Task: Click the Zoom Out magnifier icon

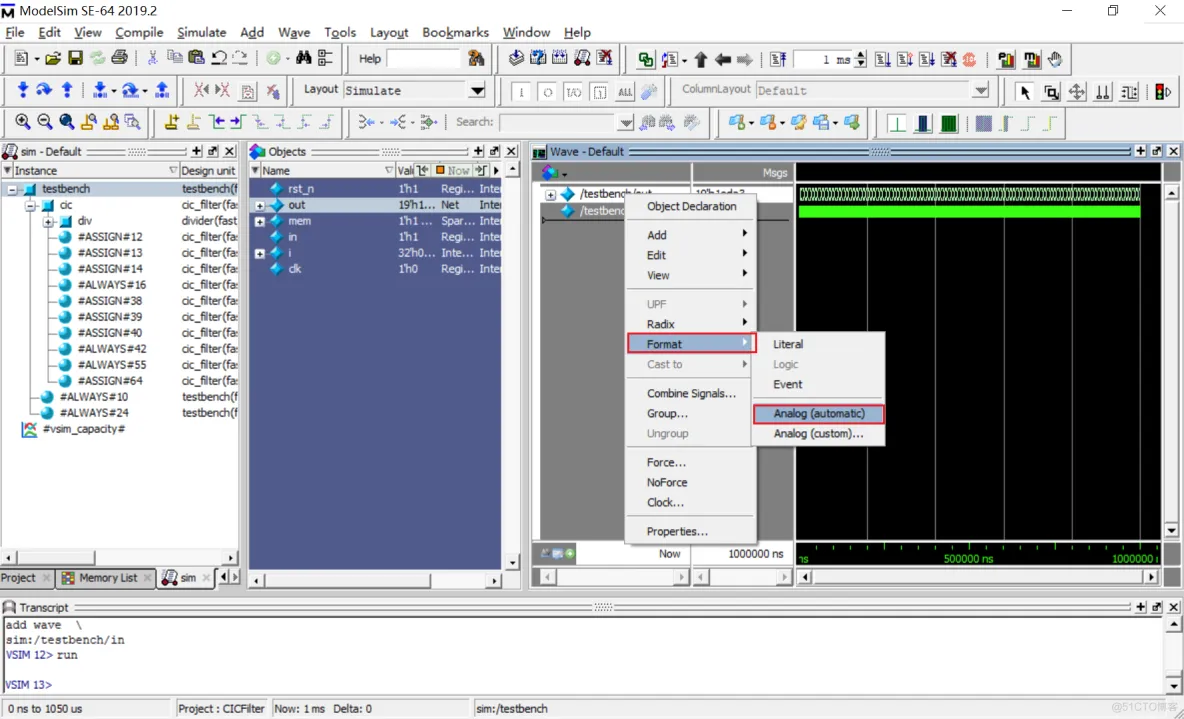Action: coord(45,122)
